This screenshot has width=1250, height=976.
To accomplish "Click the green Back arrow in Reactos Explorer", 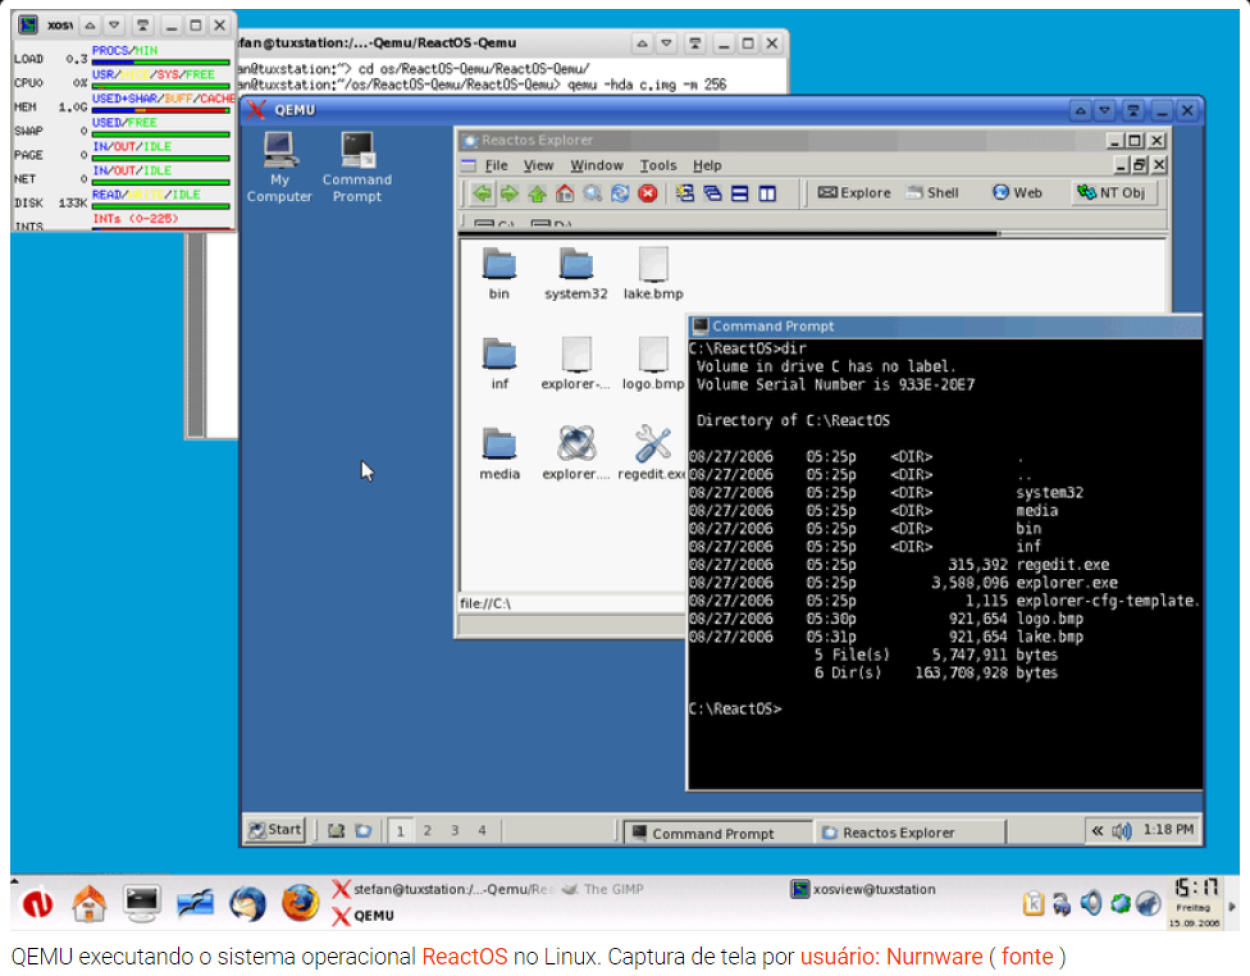I will (482, 193).
